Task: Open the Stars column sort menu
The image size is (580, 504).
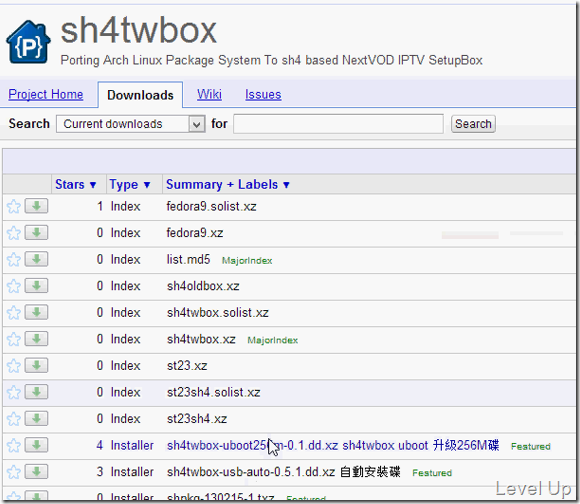Action: click(75, 184)
